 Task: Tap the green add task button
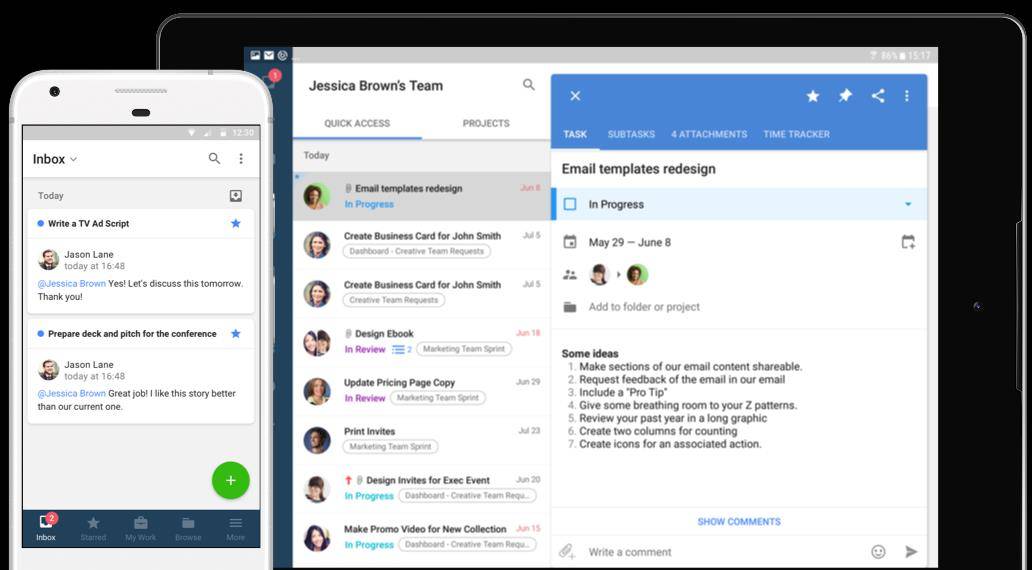click(x=230, y=480)
